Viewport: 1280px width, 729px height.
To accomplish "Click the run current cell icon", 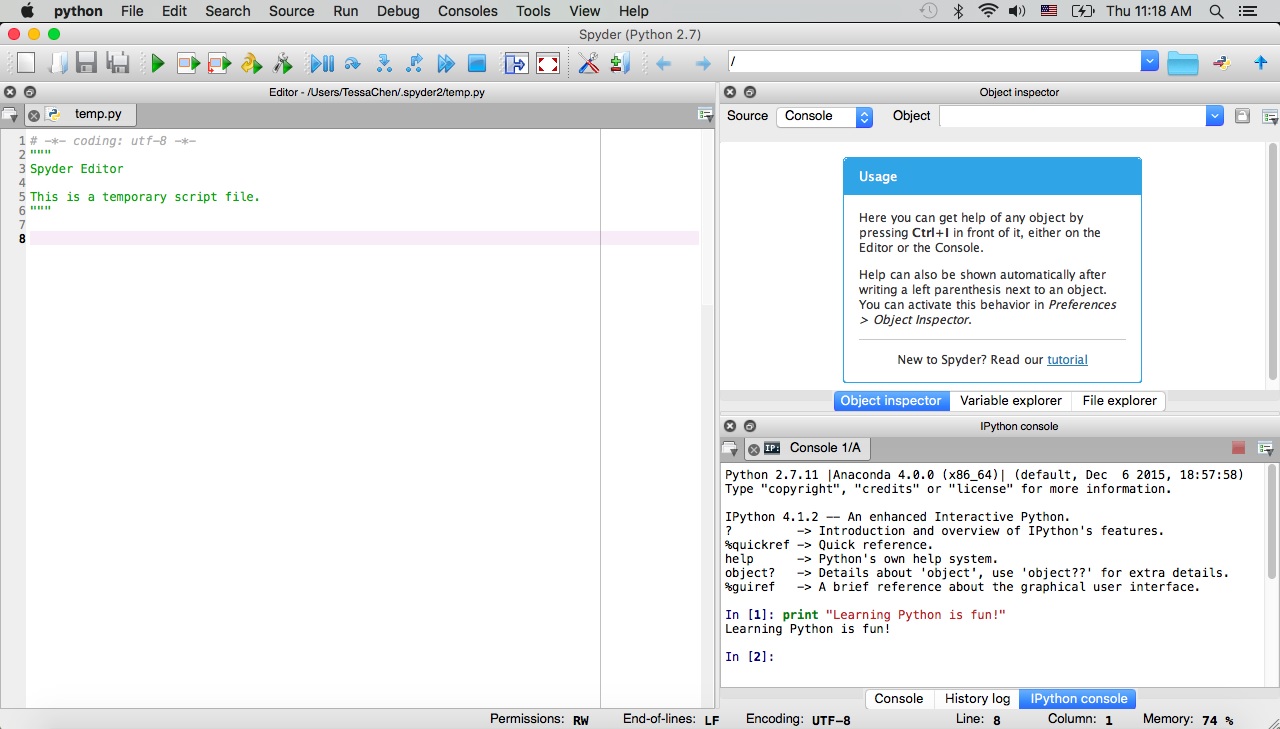I will (x=188, y=64).
